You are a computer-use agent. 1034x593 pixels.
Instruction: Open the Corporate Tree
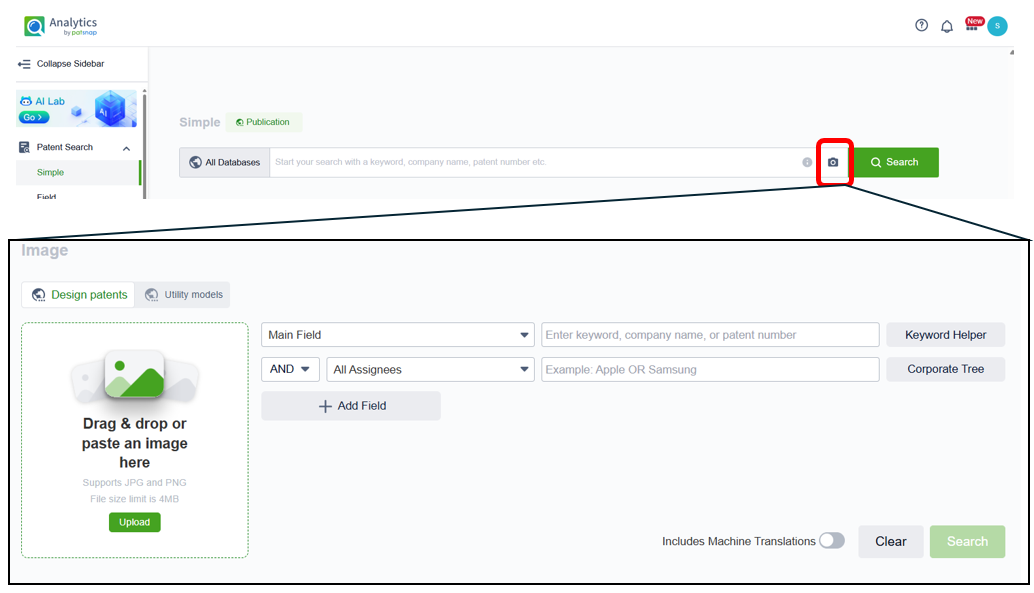[x=944, y=368]
